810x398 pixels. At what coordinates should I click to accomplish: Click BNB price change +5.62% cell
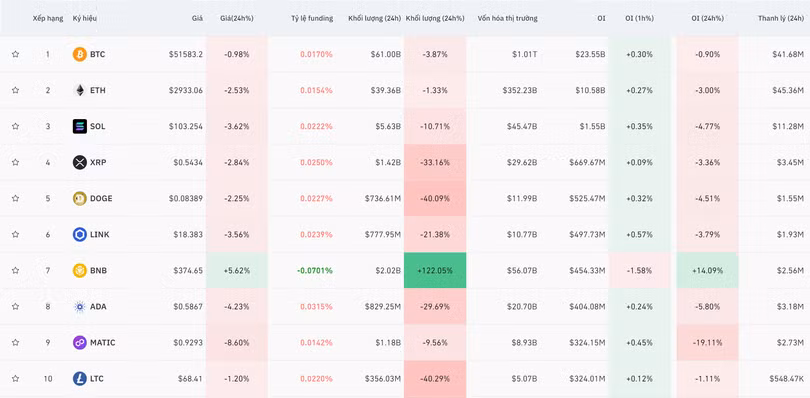pos(237,270)
